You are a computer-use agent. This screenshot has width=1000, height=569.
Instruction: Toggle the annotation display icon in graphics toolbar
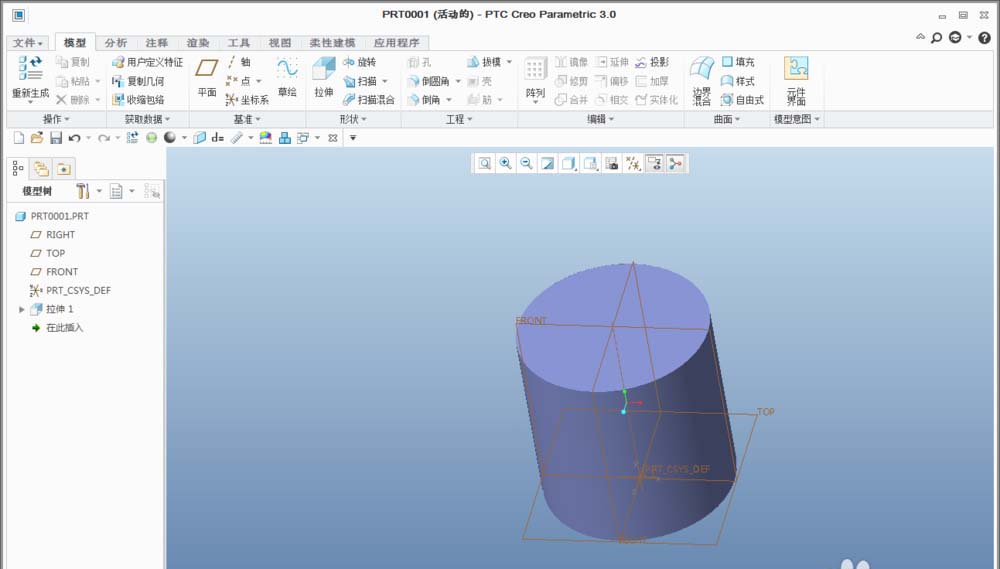[x=654, y=164]
